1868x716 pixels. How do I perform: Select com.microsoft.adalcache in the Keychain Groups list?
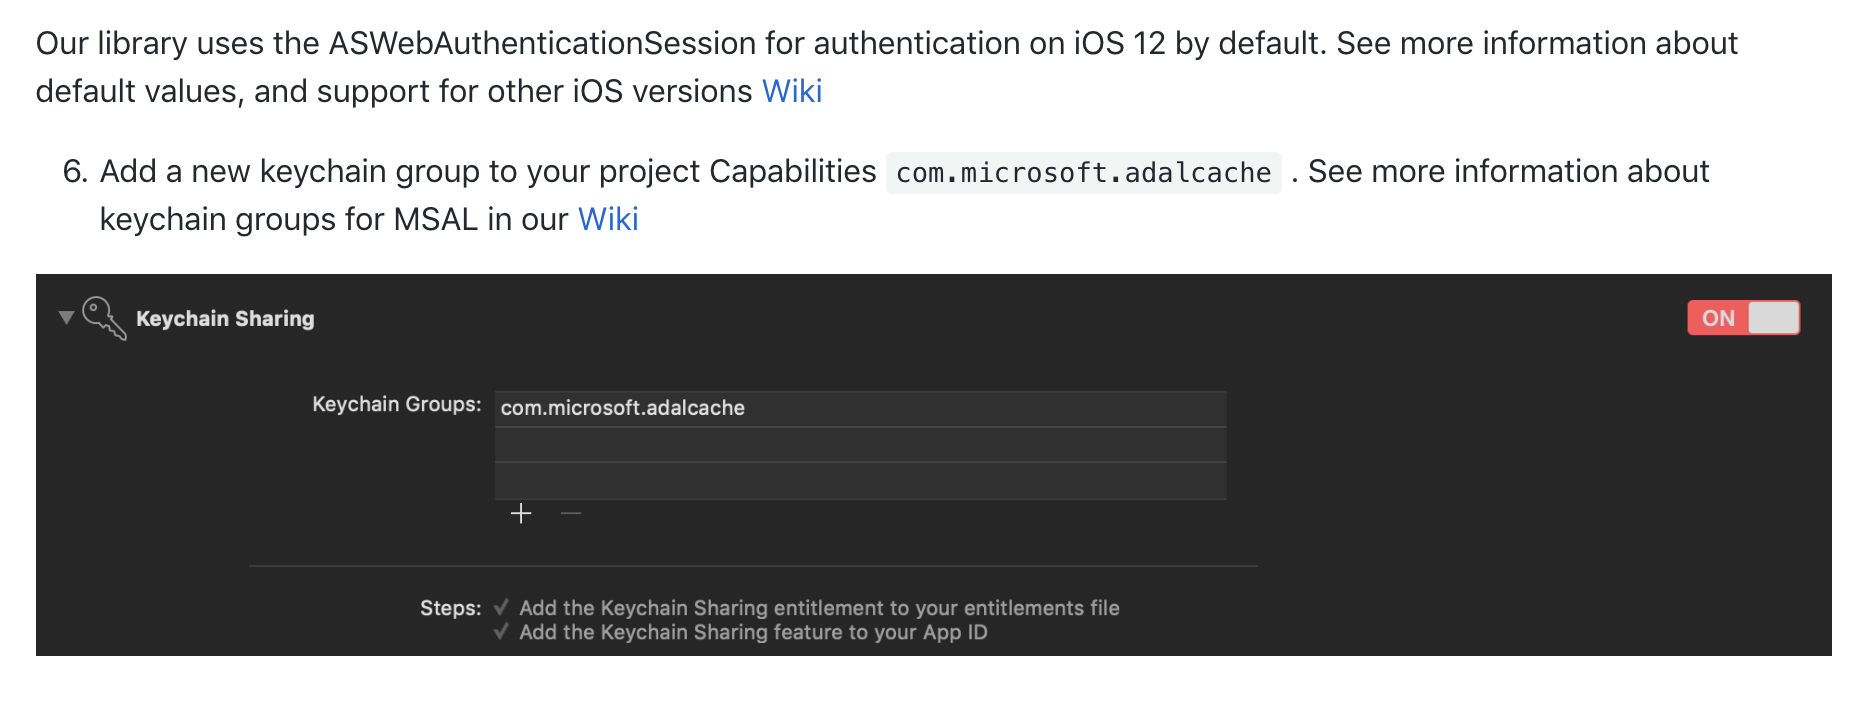[622, 408]
